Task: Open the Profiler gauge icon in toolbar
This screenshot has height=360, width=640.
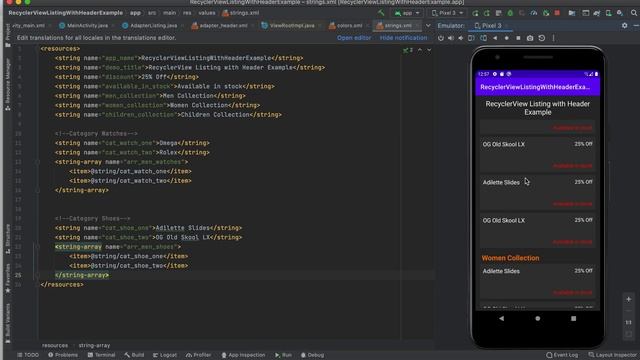Action: [533, 13]
